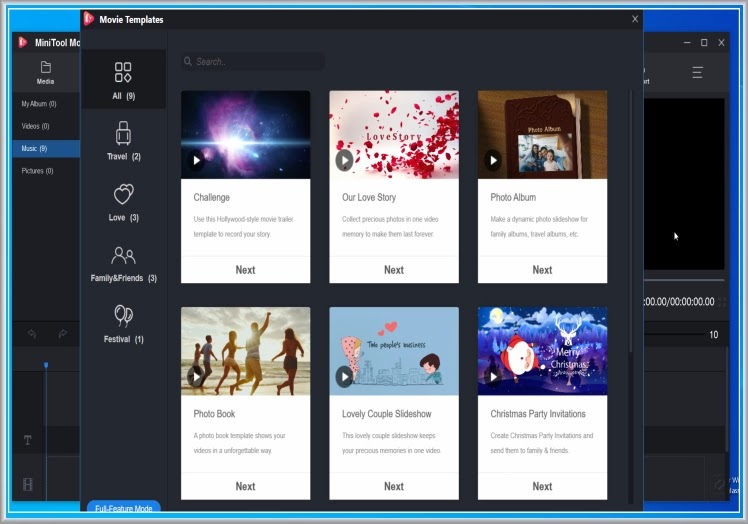Click Next under Photo Book
The width and height of the screenshot is (748, 524).
click(x=245, y=486)
